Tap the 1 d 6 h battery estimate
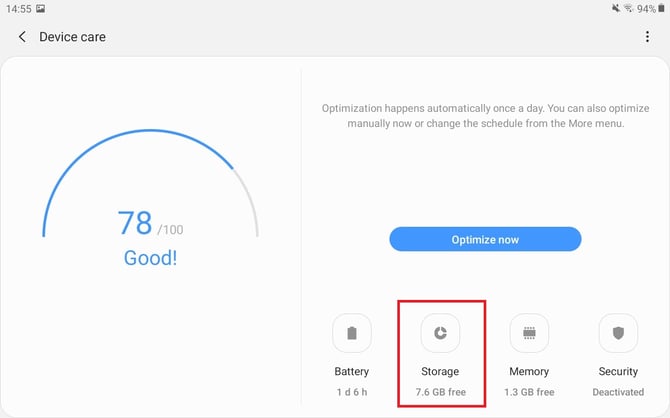 click(x=352, y=392)
